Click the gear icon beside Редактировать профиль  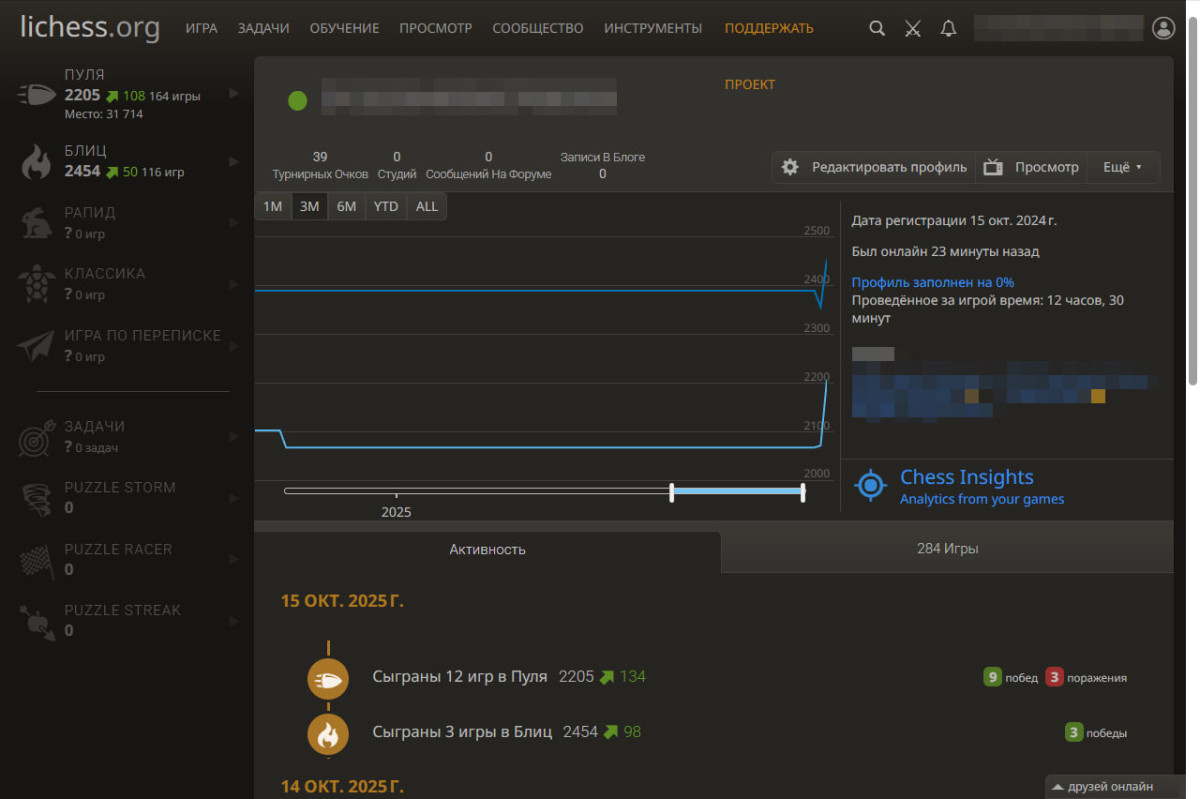(x=790, y=168)
